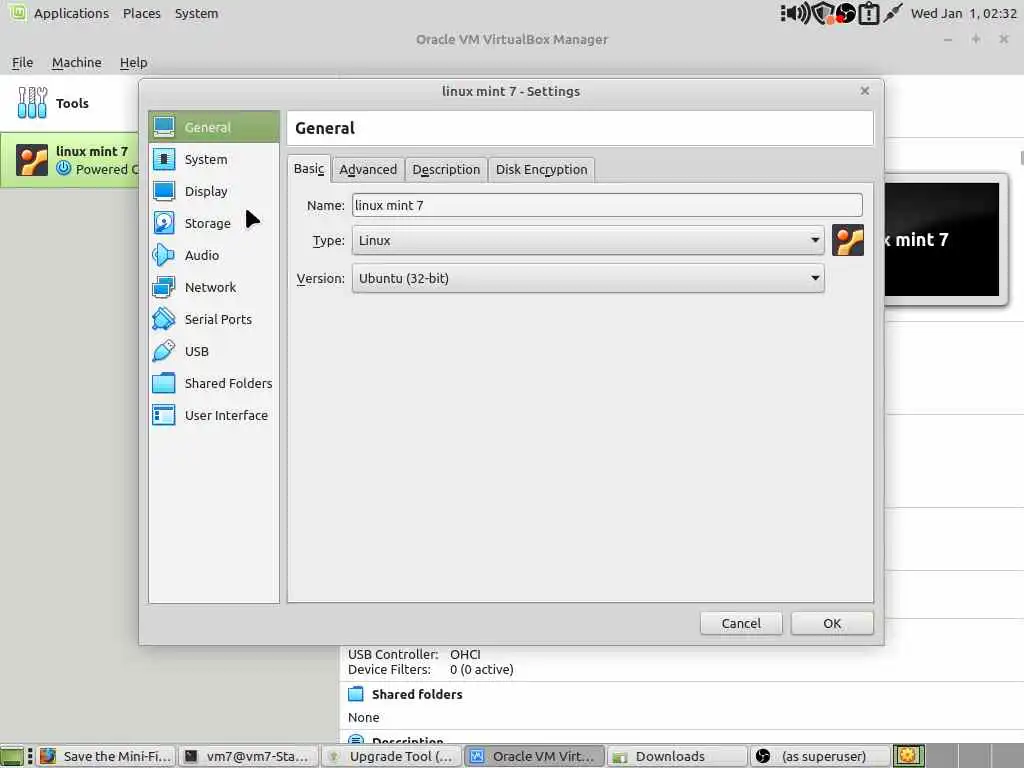This screenshot has width=1024, height=768.
Task: Click the shield icon in system tray
Action: click(823, 13)
